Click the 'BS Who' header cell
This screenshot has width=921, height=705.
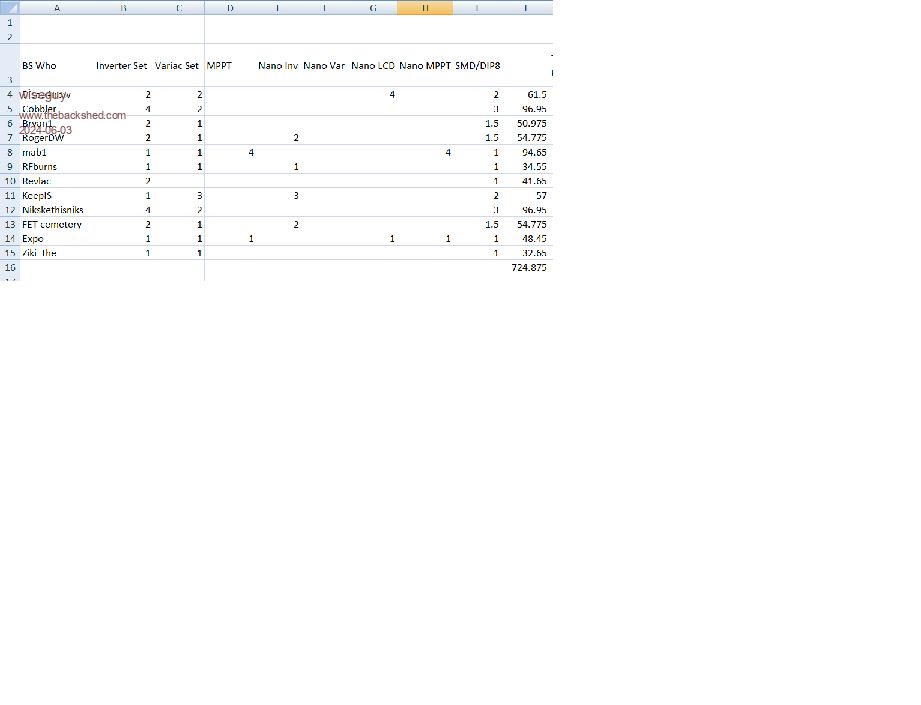(40, 65)
